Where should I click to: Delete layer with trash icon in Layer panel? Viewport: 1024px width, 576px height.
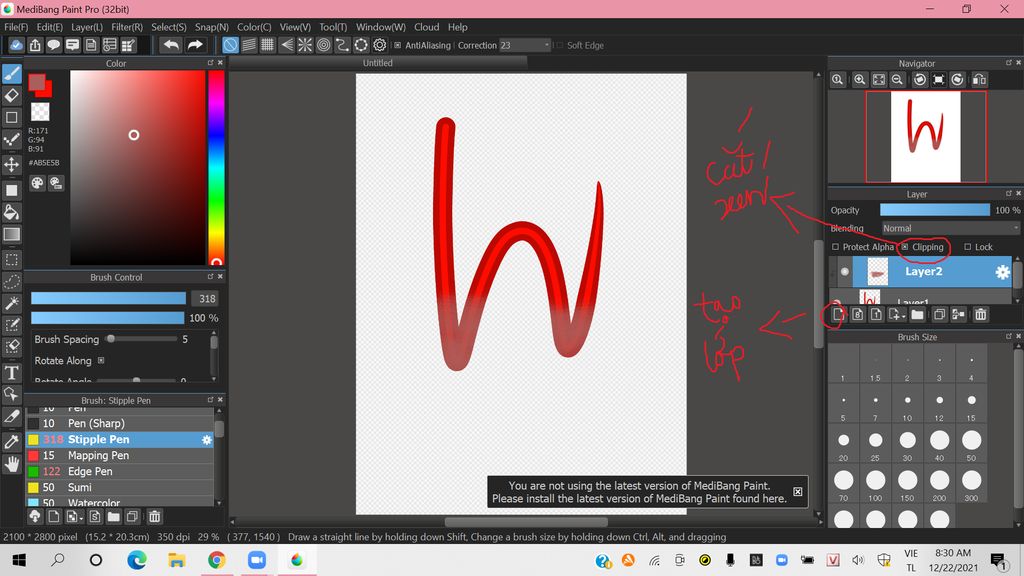pyautogui.click(x=980, y=315)
